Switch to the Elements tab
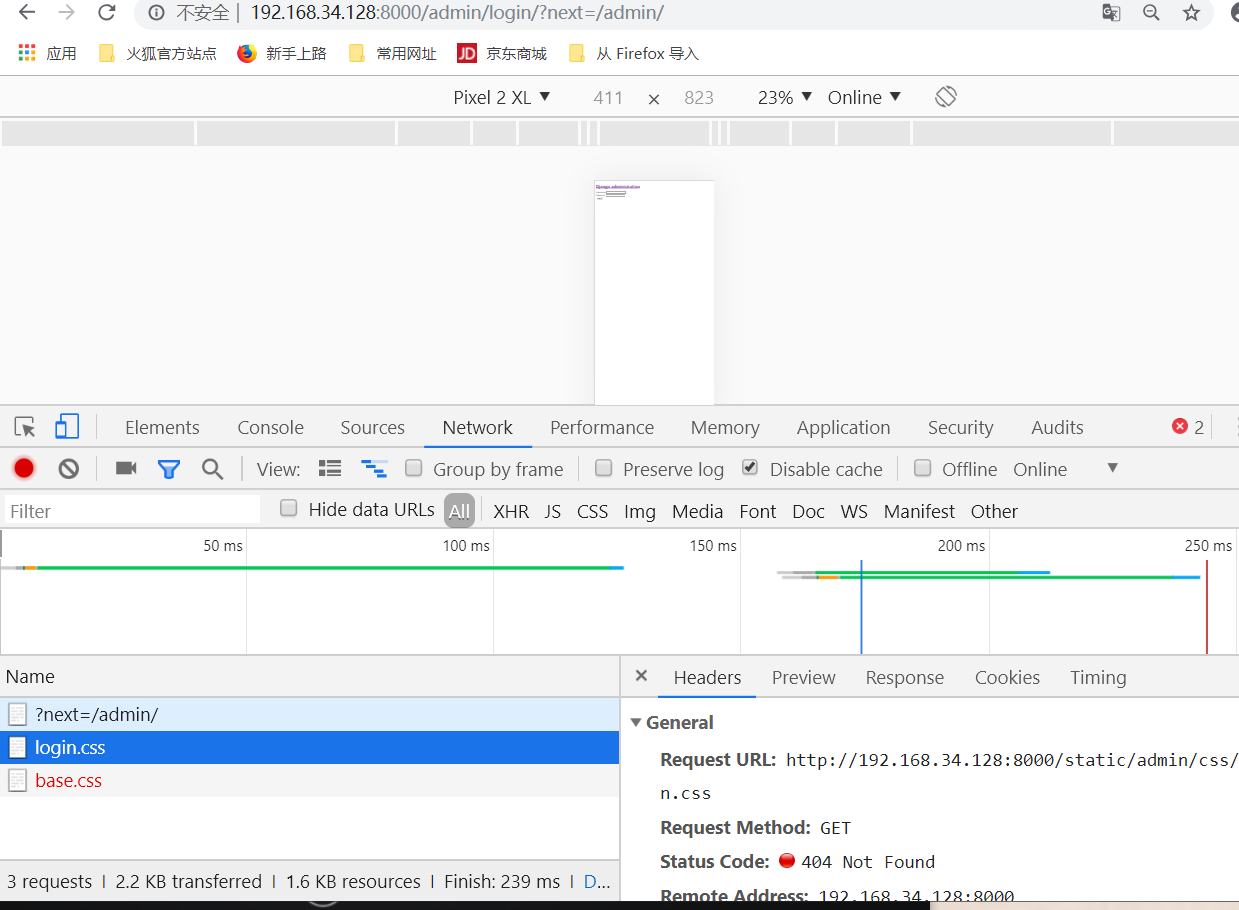Image resolution: width=1239 pixels, height=910 pixels. click(162, 427)
